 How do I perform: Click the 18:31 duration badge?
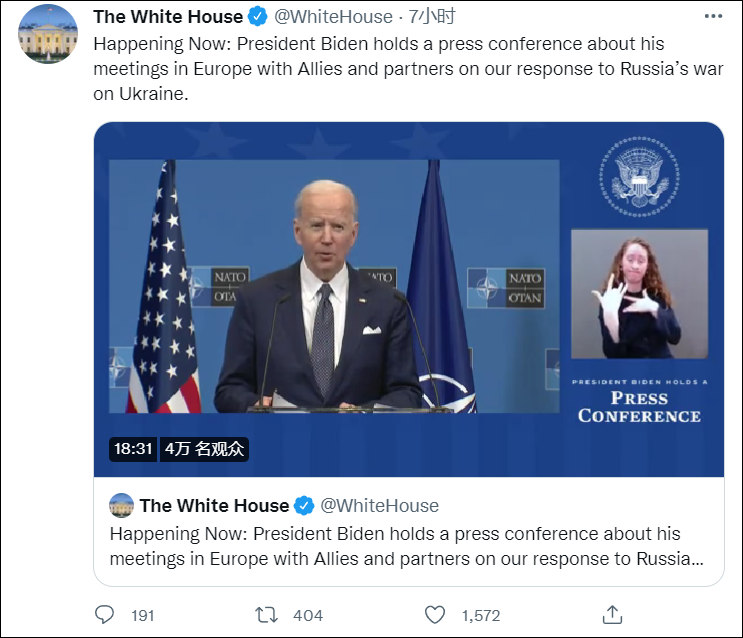click(132, 449)
